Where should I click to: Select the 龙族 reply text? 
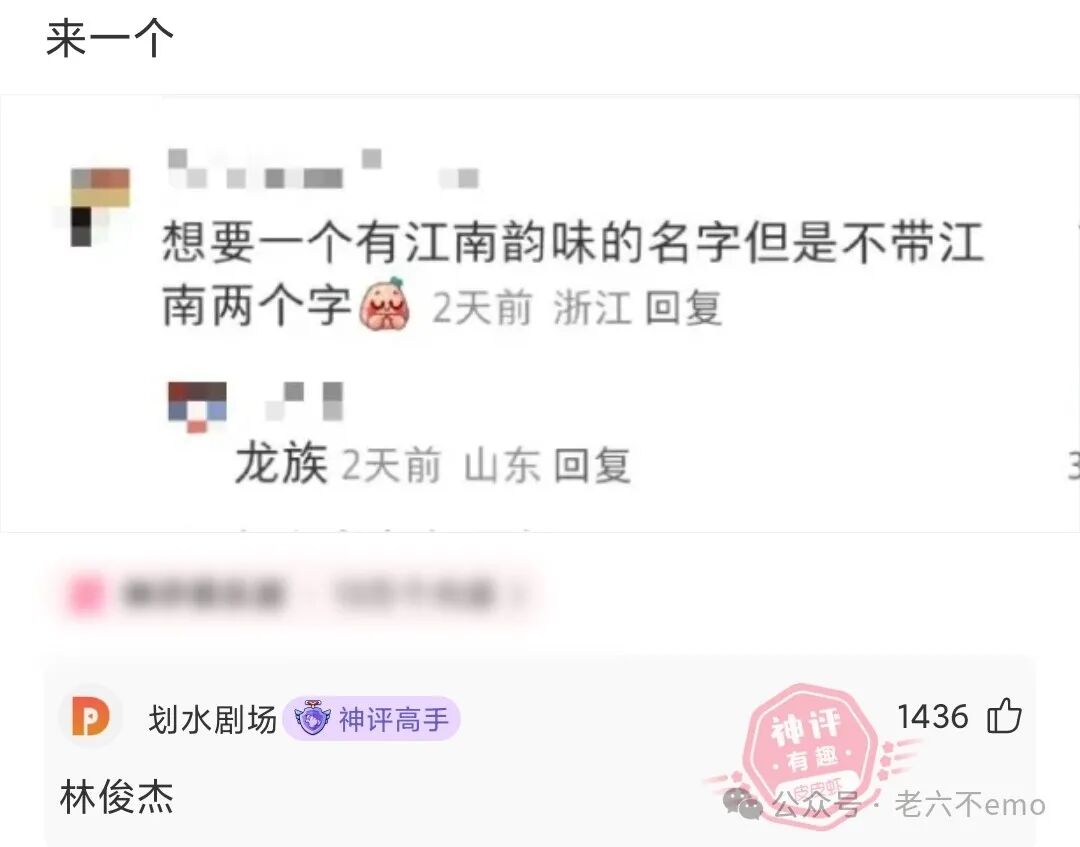click(281, 463)
